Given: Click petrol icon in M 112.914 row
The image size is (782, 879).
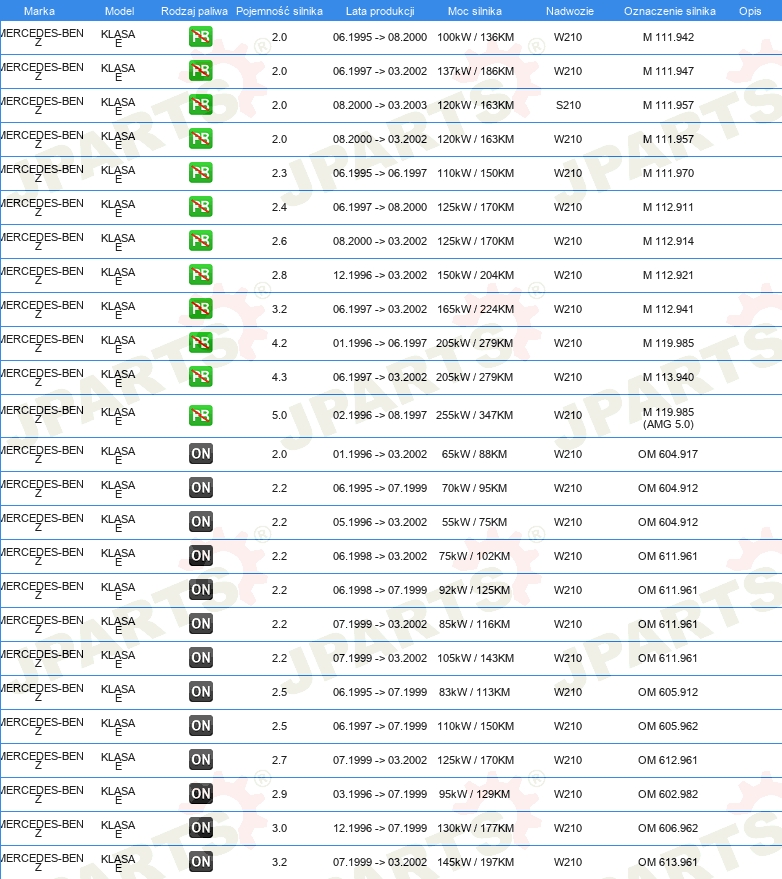Looking at the screenshot, I should [201, 241].
